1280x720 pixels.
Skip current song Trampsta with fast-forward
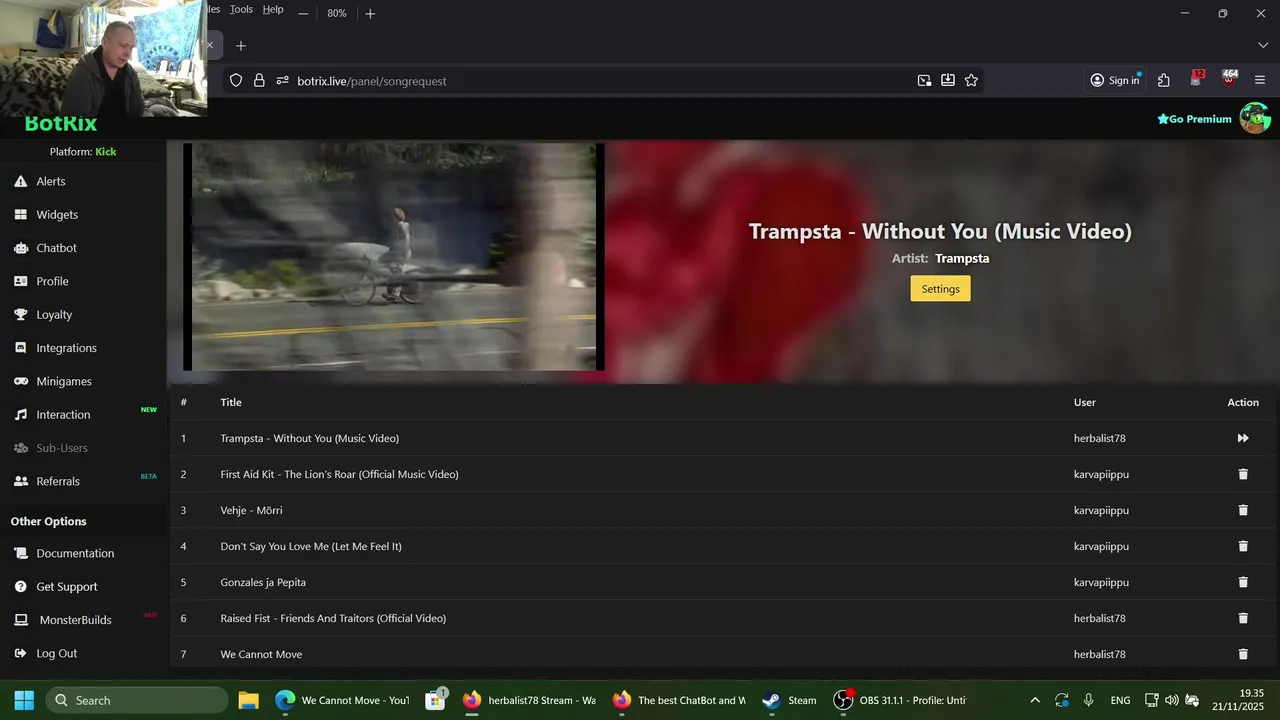coord(1243,438)
